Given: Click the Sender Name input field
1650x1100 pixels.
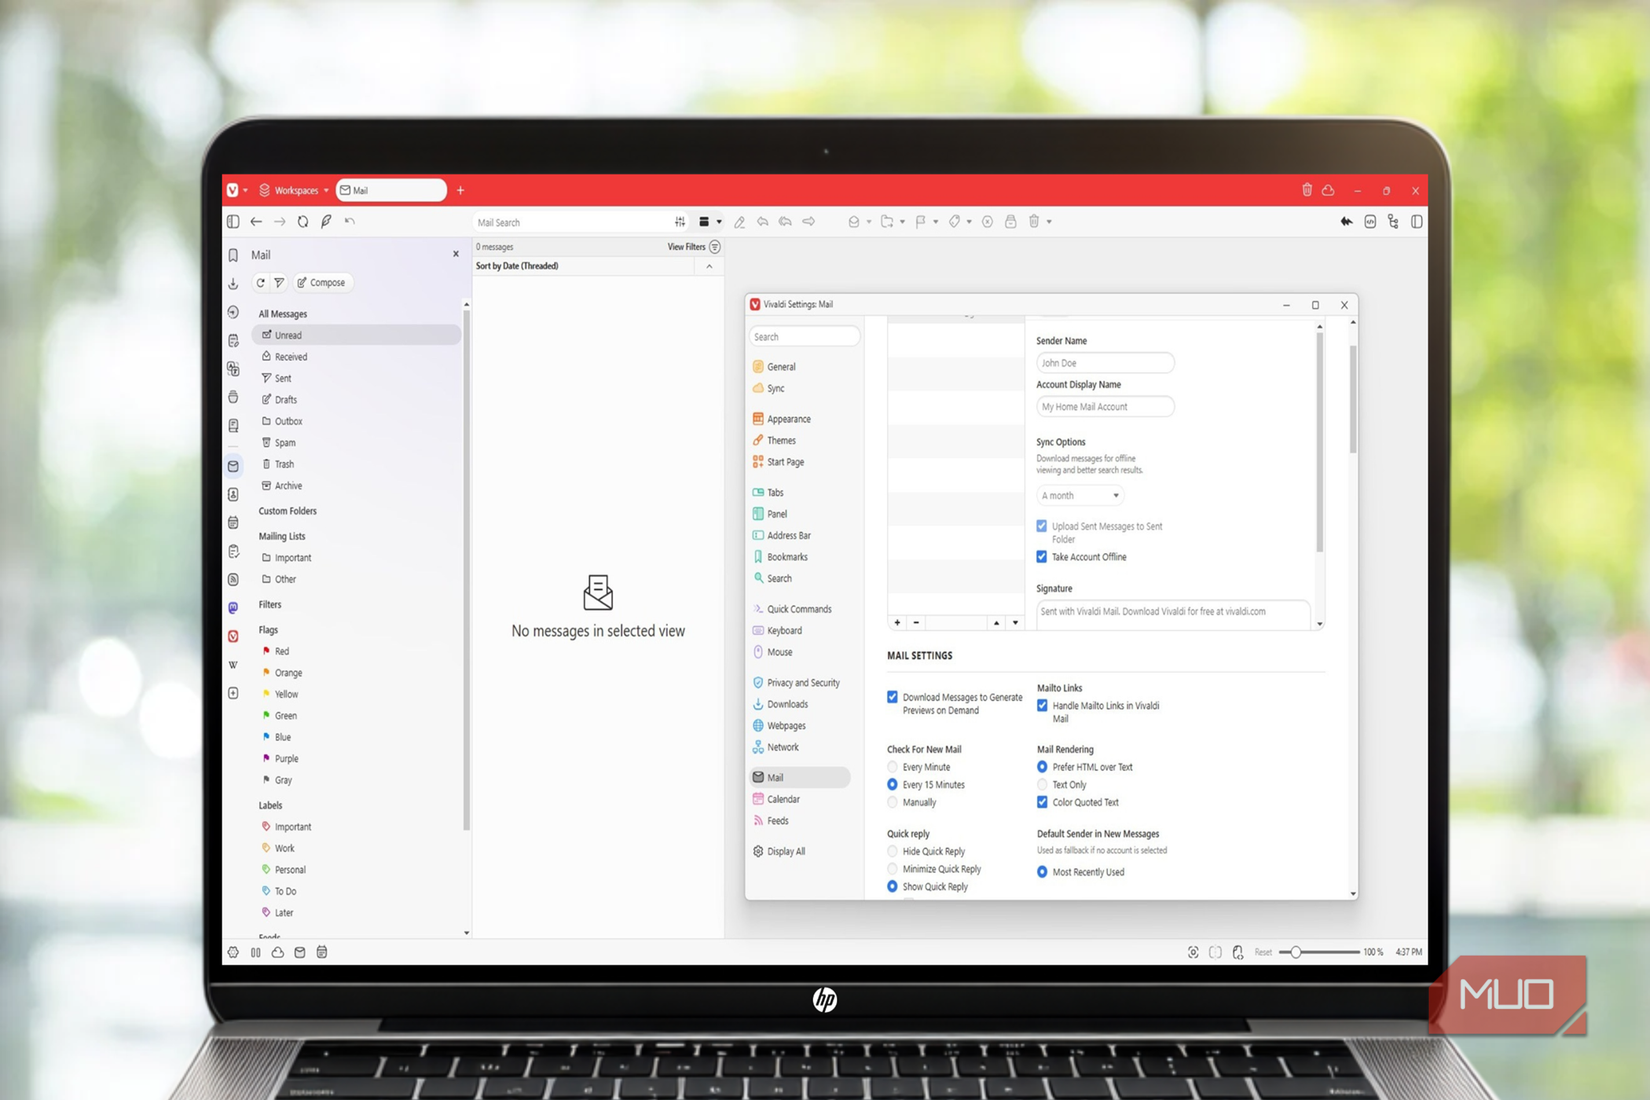Looking at the screenshot, I should point(1105,363).
